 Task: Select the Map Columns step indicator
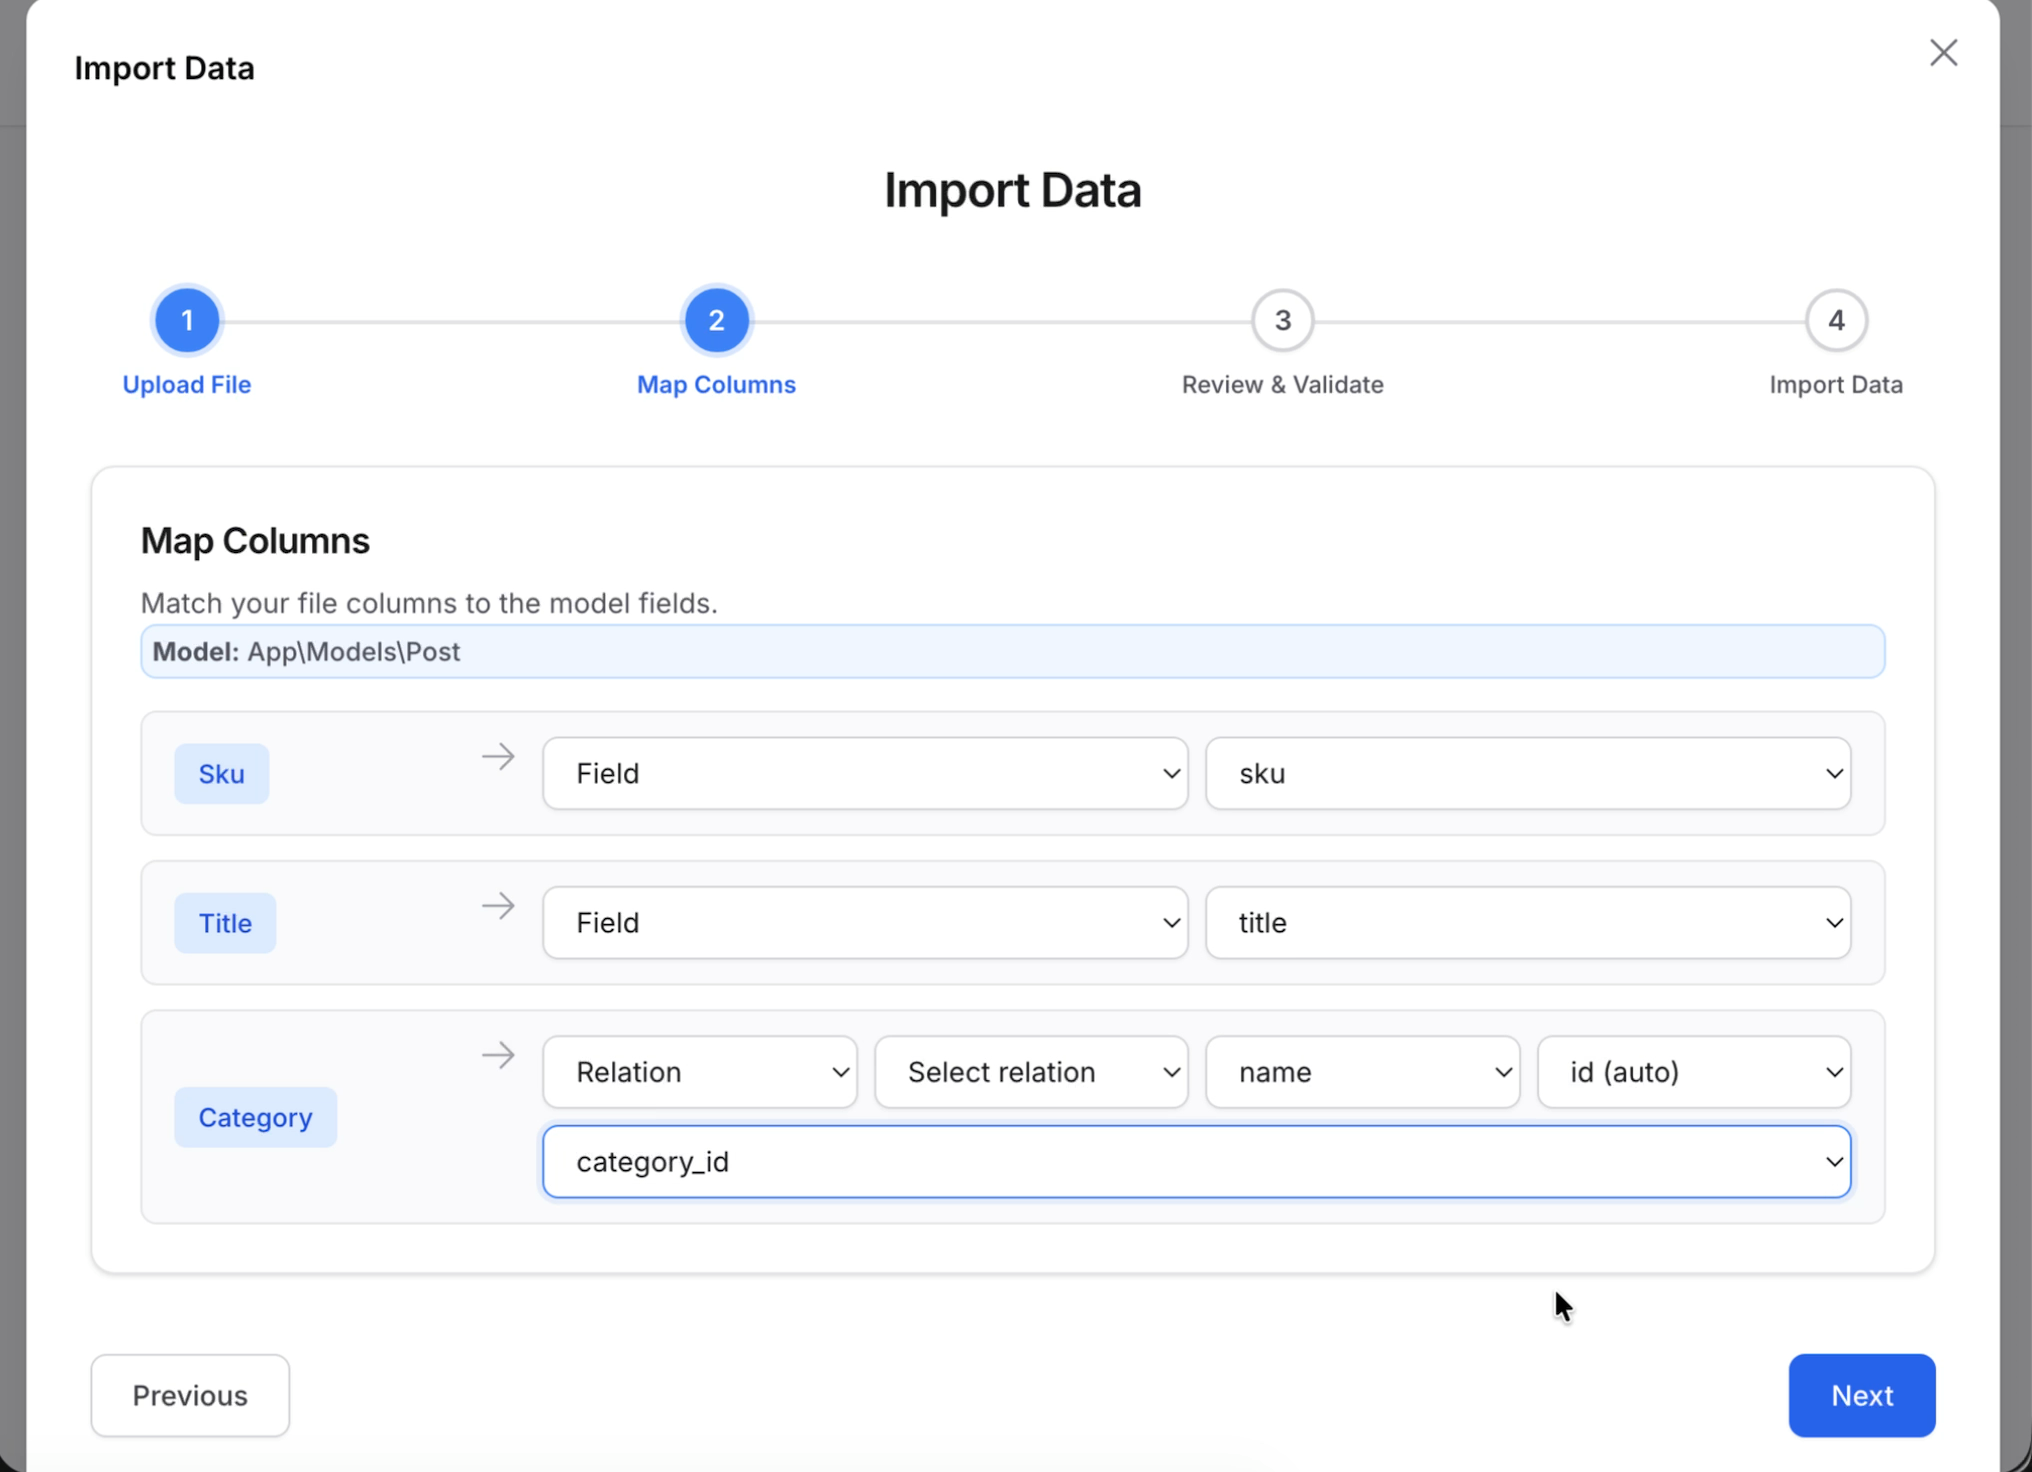[x=715, y=320]
